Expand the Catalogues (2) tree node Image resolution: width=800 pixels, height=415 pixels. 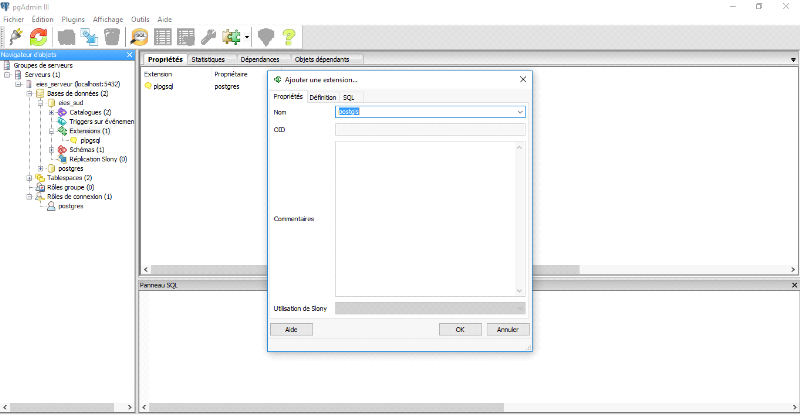[51, 112]
